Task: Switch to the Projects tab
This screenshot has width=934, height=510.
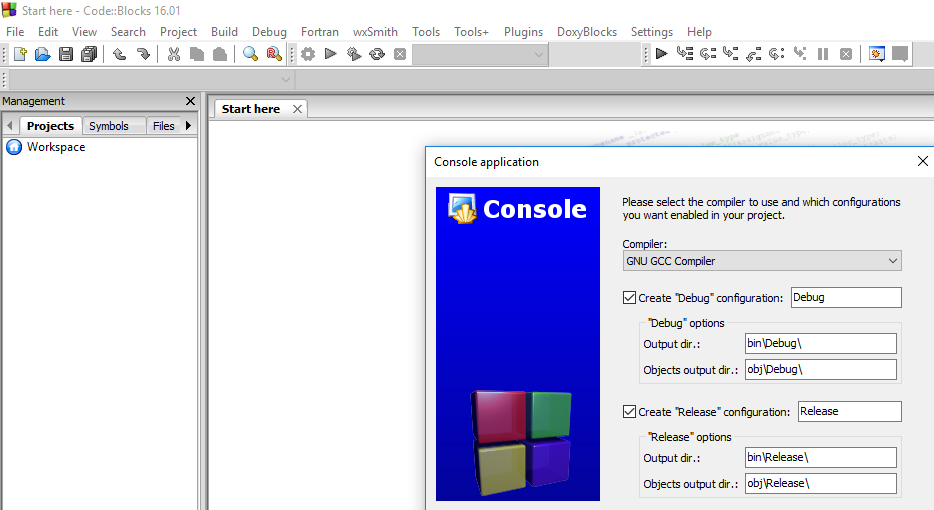Action: [50, 126]
